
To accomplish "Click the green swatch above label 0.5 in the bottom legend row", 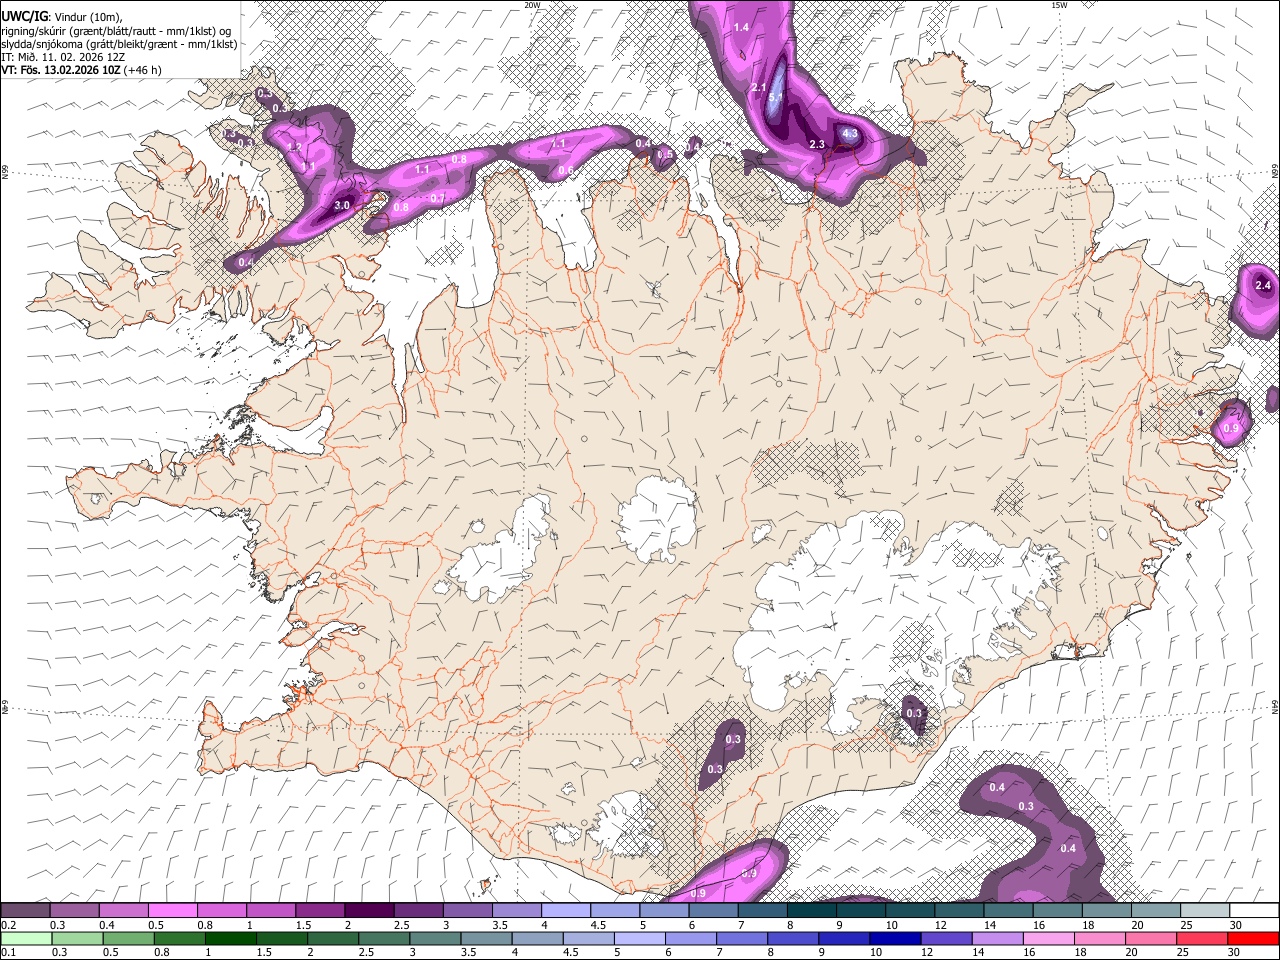I will pos(127,939).
